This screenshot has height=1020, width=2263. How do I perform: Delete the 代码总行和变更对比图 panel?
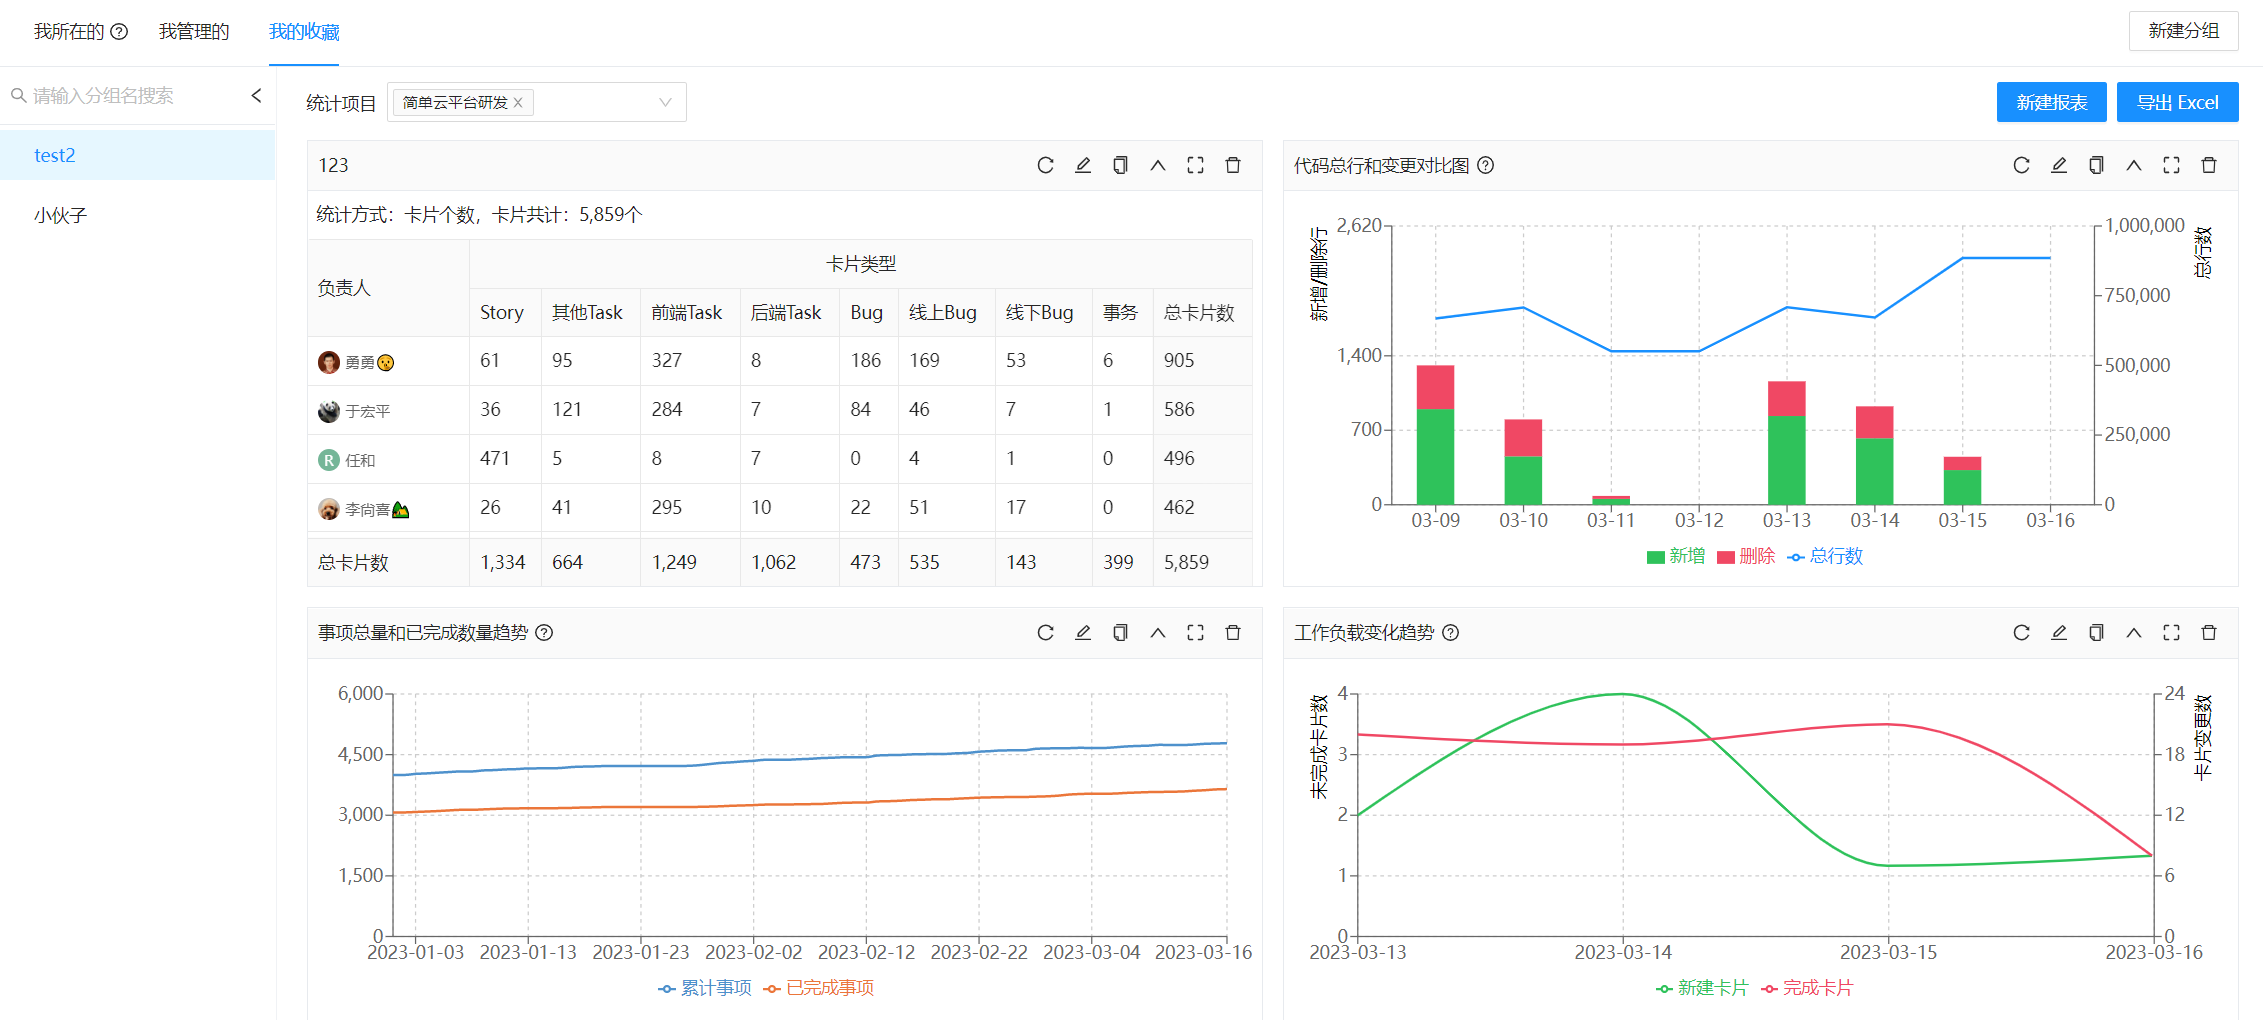point(2209,165)
